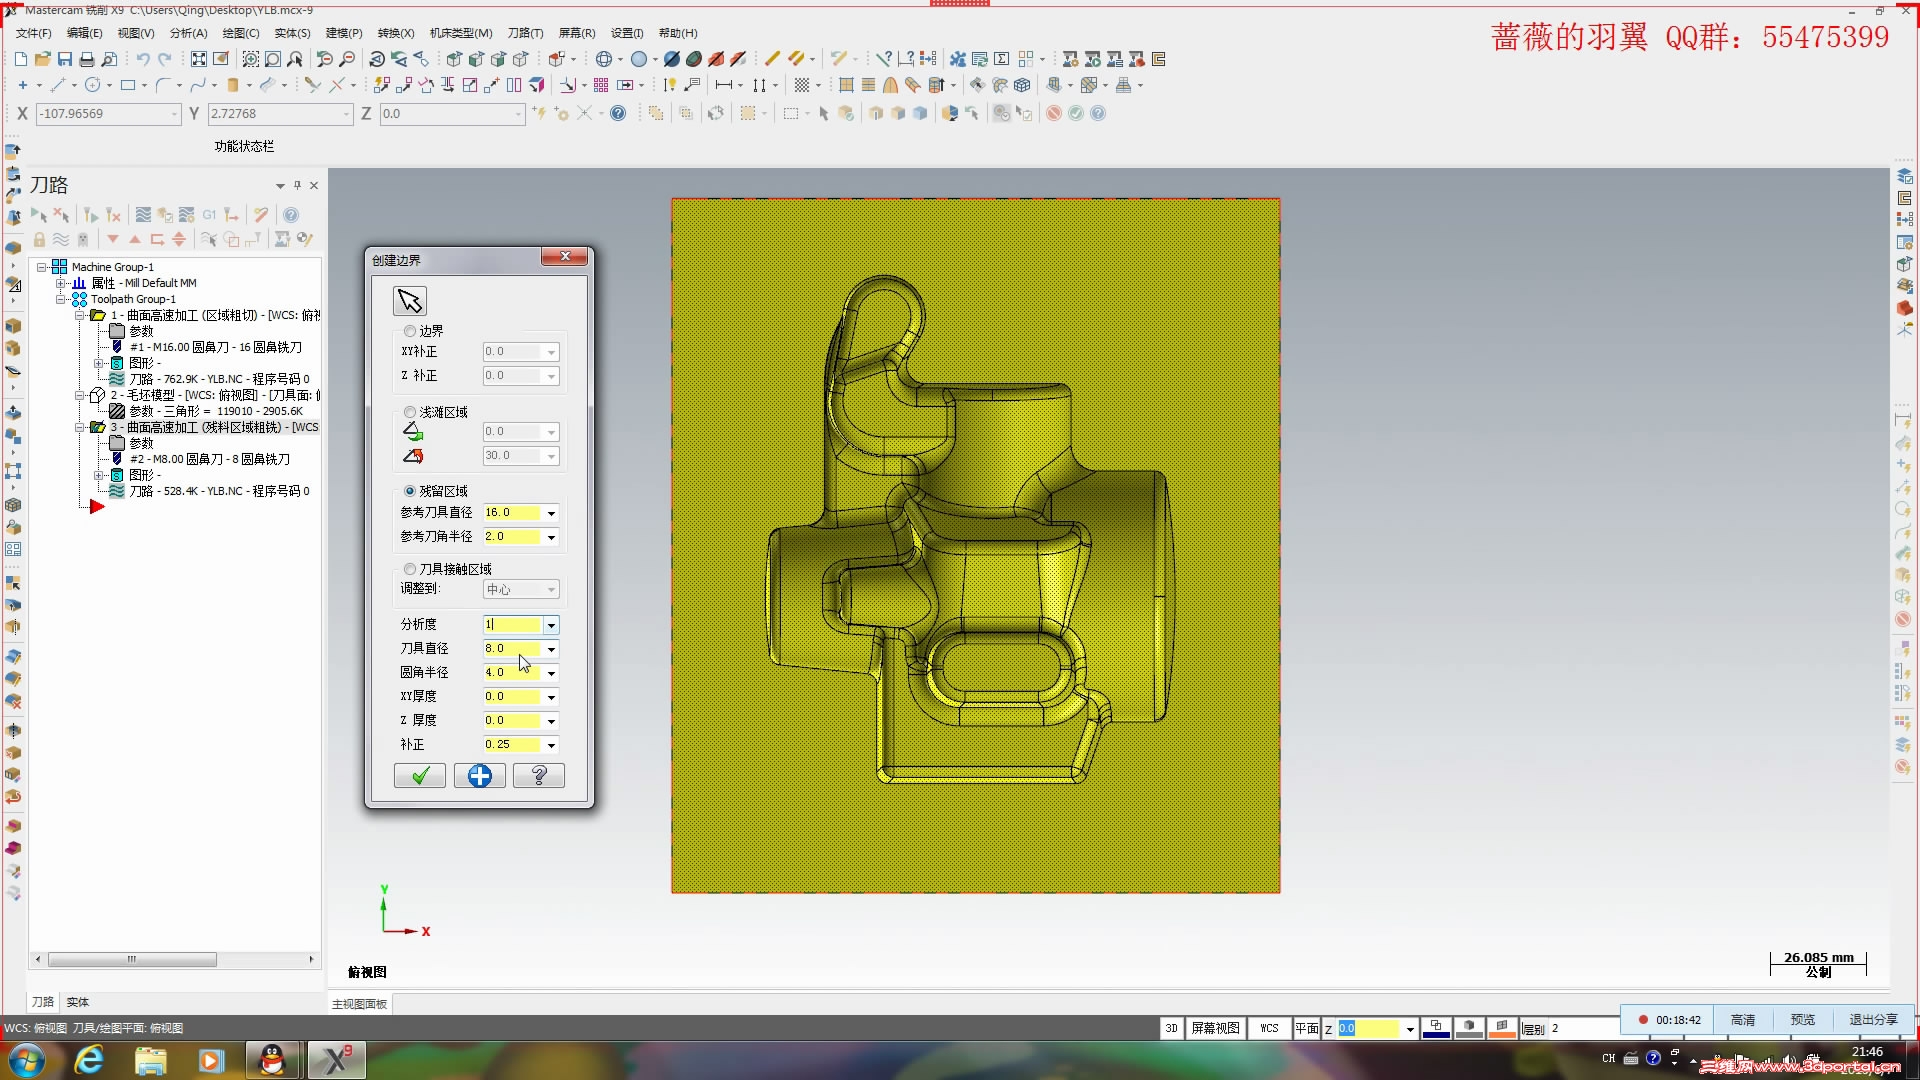1920x1080 pixels.
Task: Open Windows Explorer folder in taskbar
Action: [x=150, y=1059]
